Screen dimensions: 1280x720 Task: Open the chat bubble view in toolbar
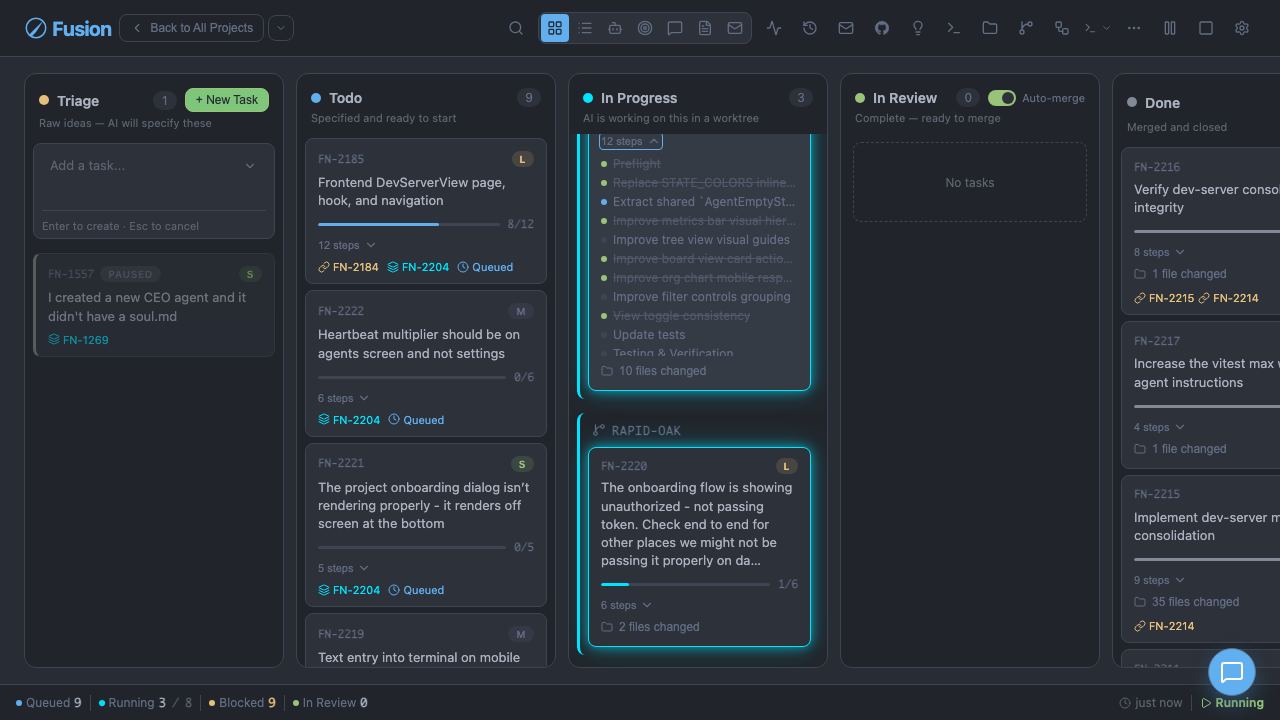pos(675,28)
